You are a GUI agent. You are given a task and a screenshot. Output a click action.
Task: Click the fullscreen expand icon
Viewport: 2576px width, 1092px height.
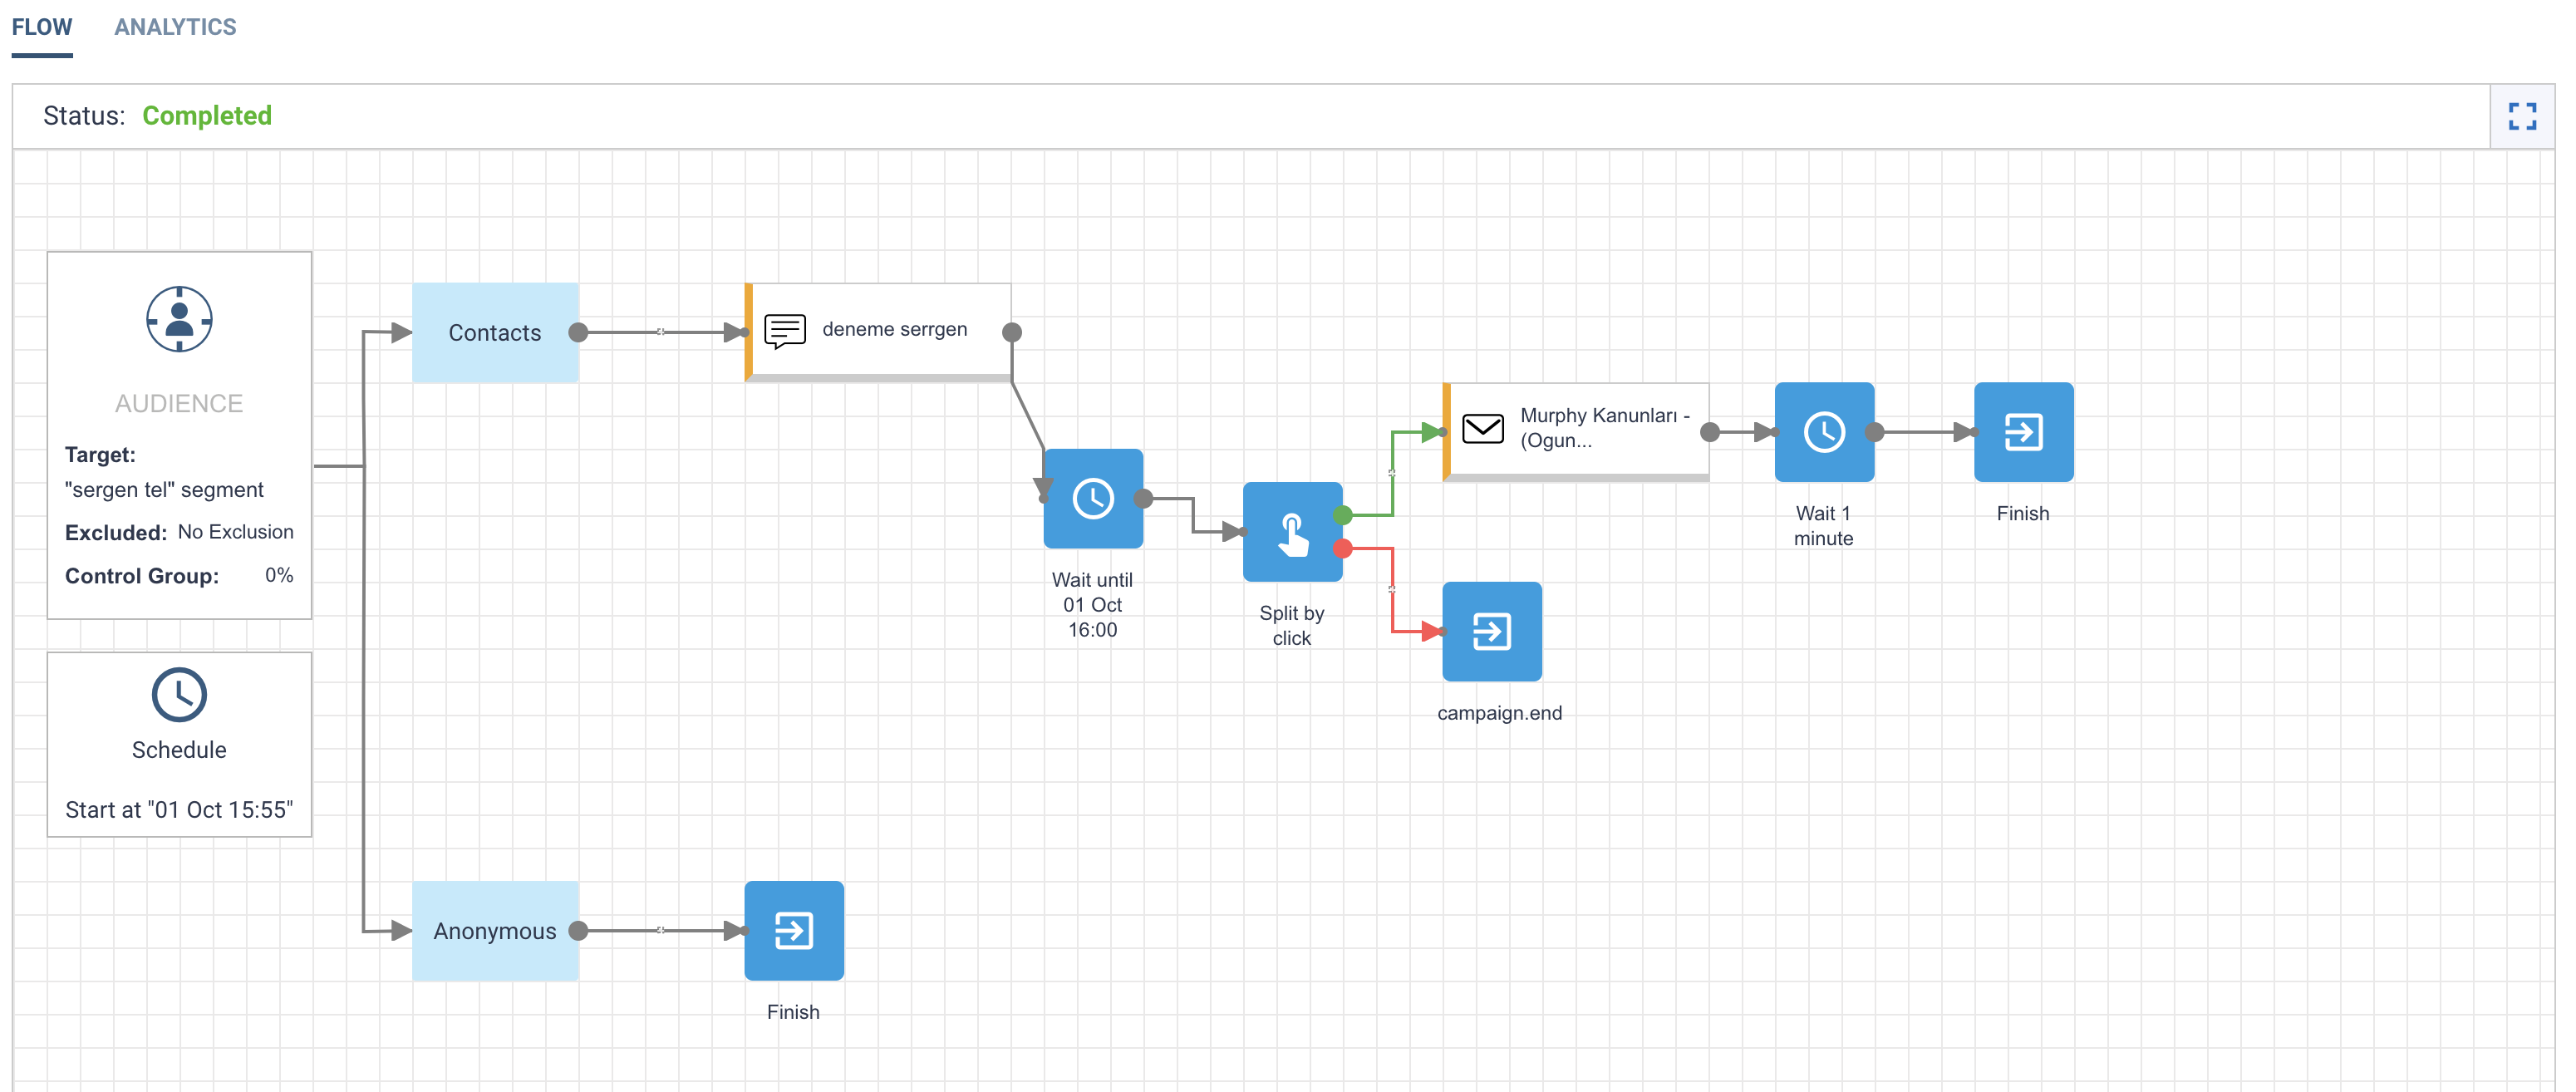click(x=2521, y=116)
